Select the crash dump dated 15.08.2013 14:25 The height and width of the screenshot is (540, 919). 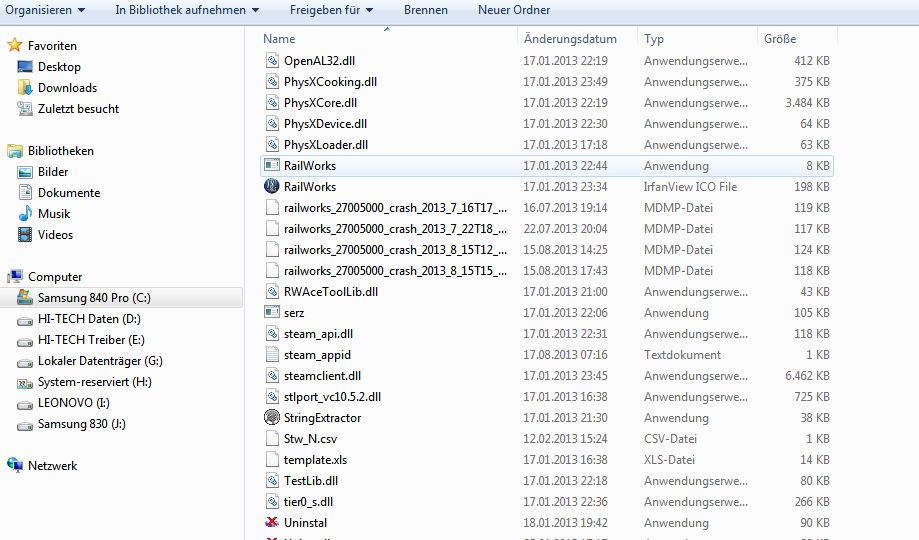[396, 250]
